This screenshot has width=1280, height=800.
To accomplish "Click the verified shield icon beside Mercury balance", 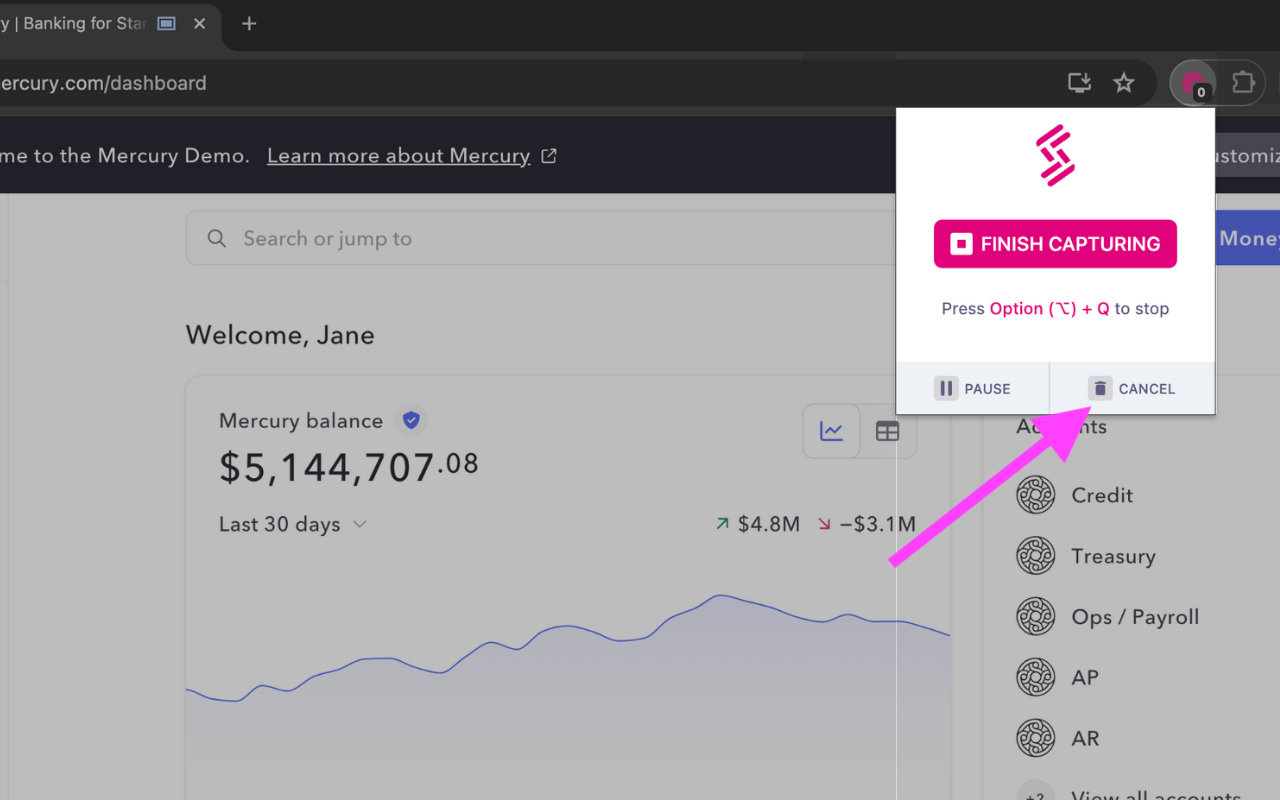I will tap(411, 420).
